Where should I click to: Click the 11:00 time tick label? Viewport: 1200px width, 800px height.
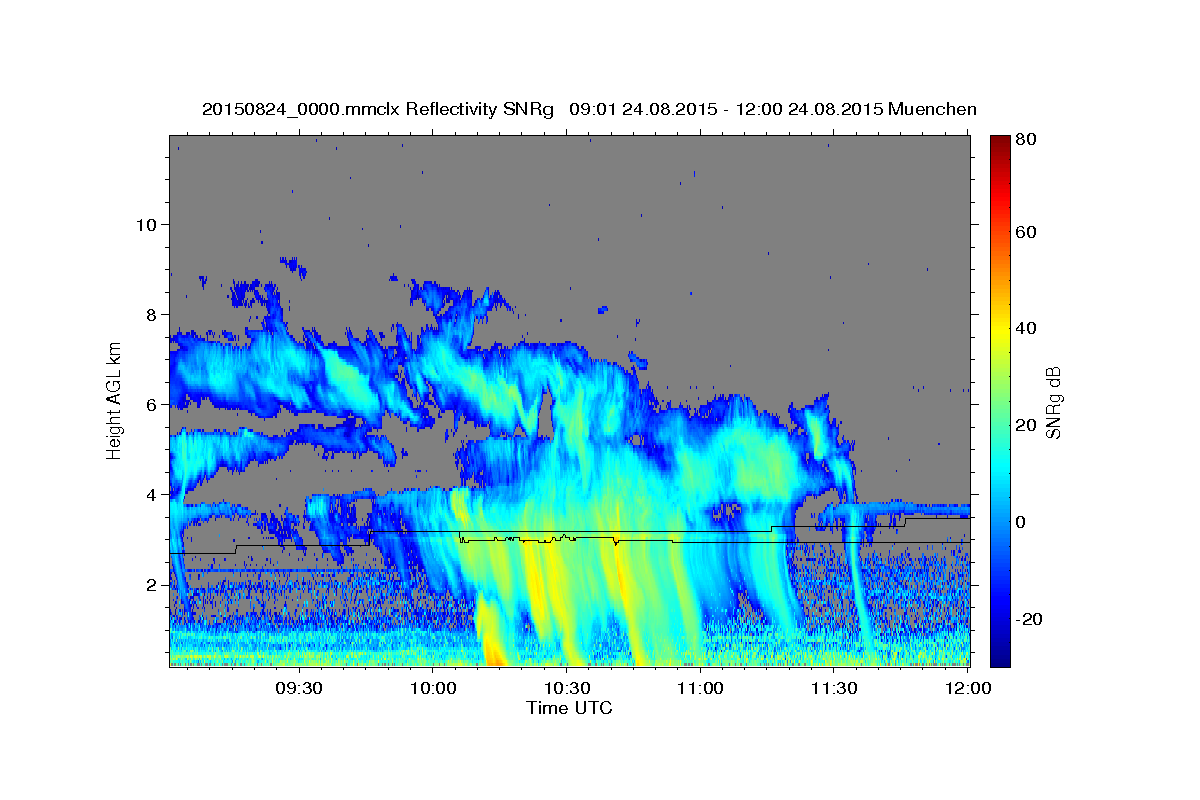pyautogui.click(x=700, y=689)
